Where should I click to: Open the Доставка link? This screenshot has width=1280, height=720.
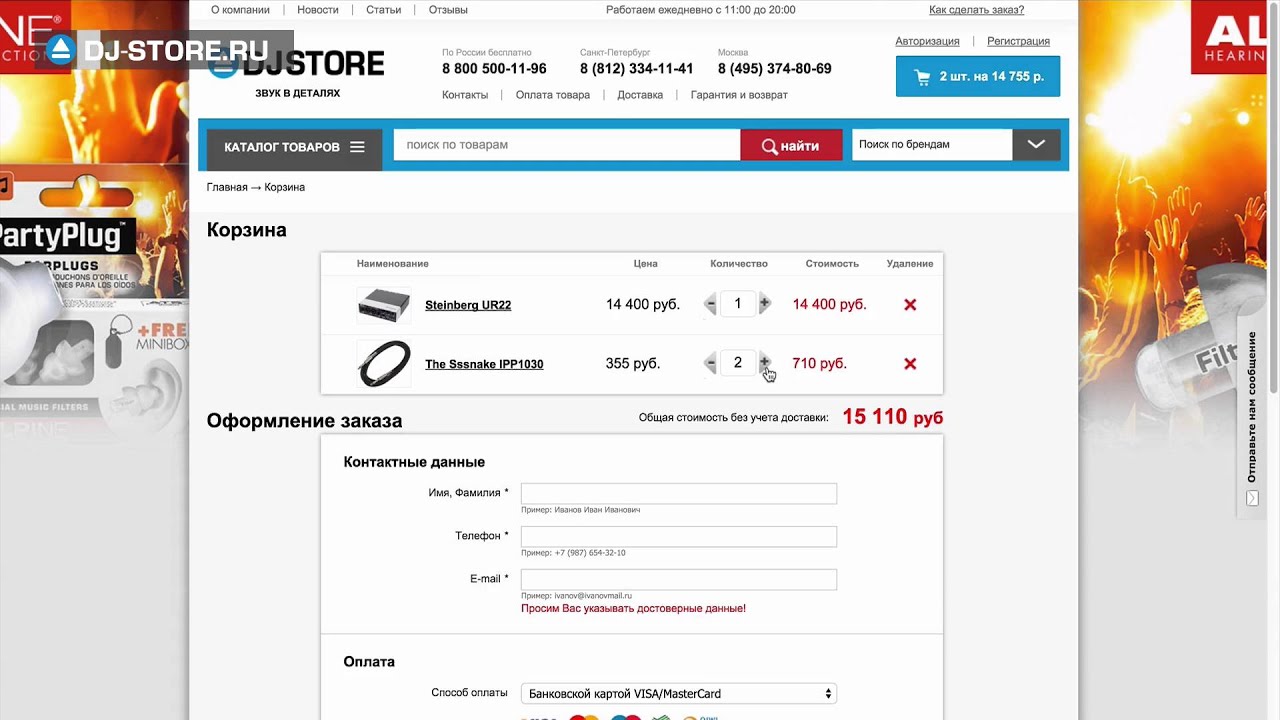640,95
